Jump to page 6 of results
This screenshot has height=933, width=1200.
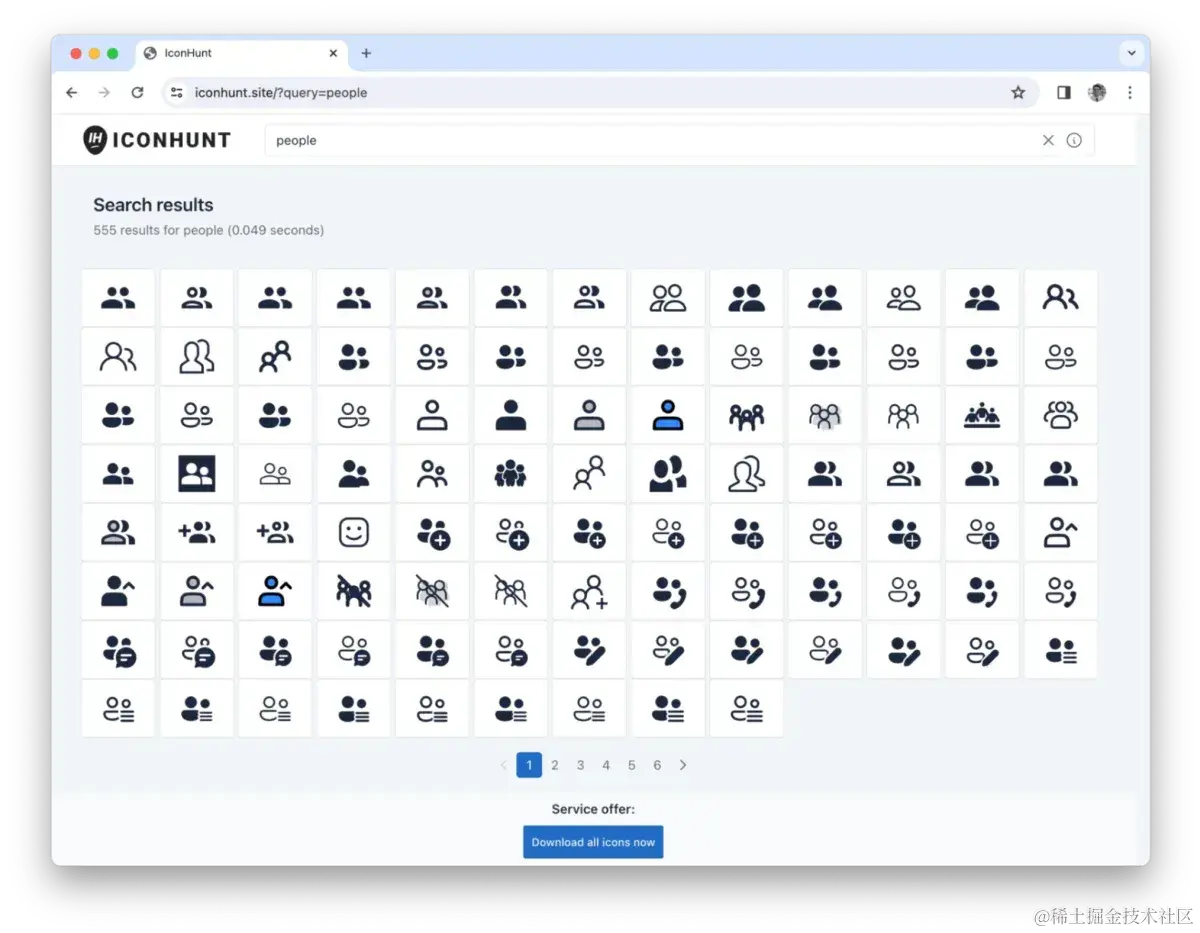coord(657,765)
